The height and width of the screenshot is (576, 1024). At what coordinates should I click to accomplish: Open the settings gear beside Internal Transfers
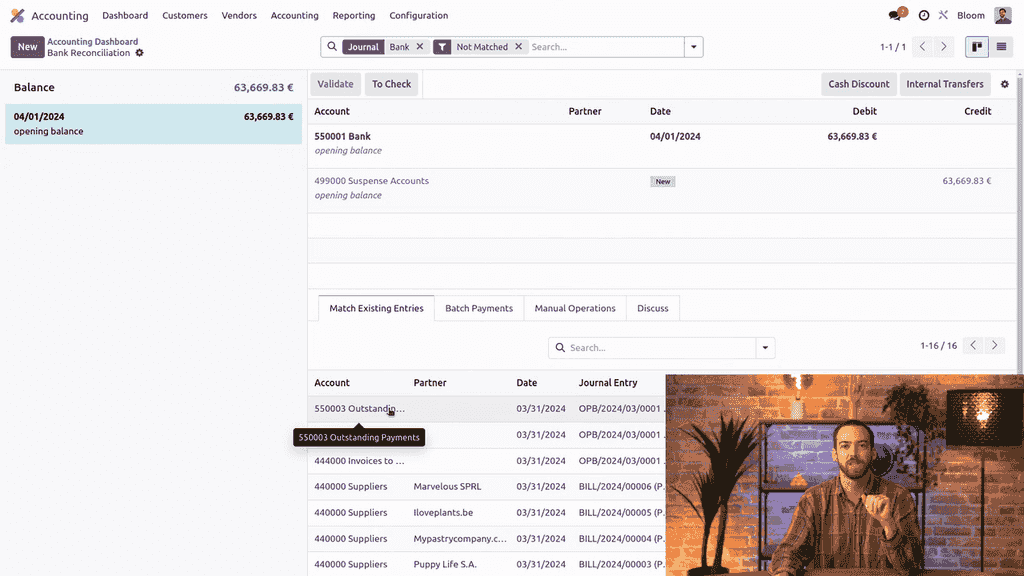click(1005, 85)
